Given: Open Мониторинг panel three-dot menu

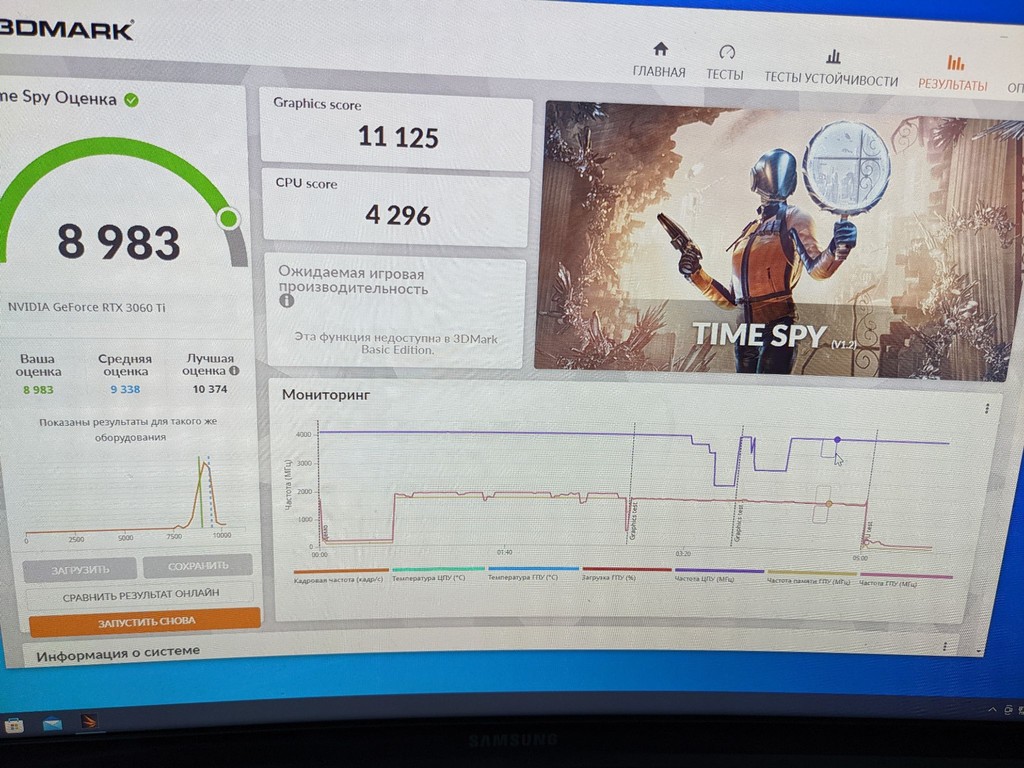Looking at the screenshot, I should coord(986,409).
